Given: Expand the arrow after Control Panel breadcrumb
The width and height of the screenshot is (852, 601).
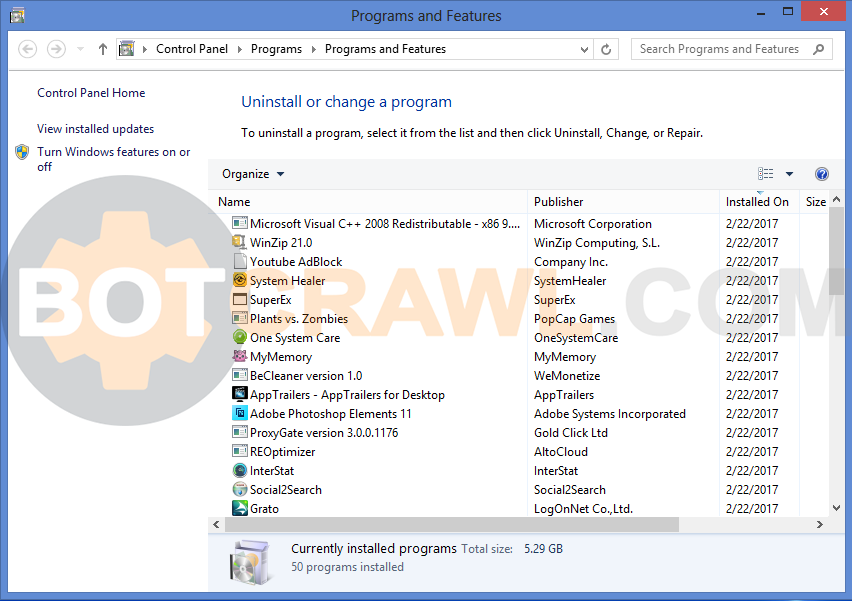Looking at the screenshot, I should click(x=240, y=49).
